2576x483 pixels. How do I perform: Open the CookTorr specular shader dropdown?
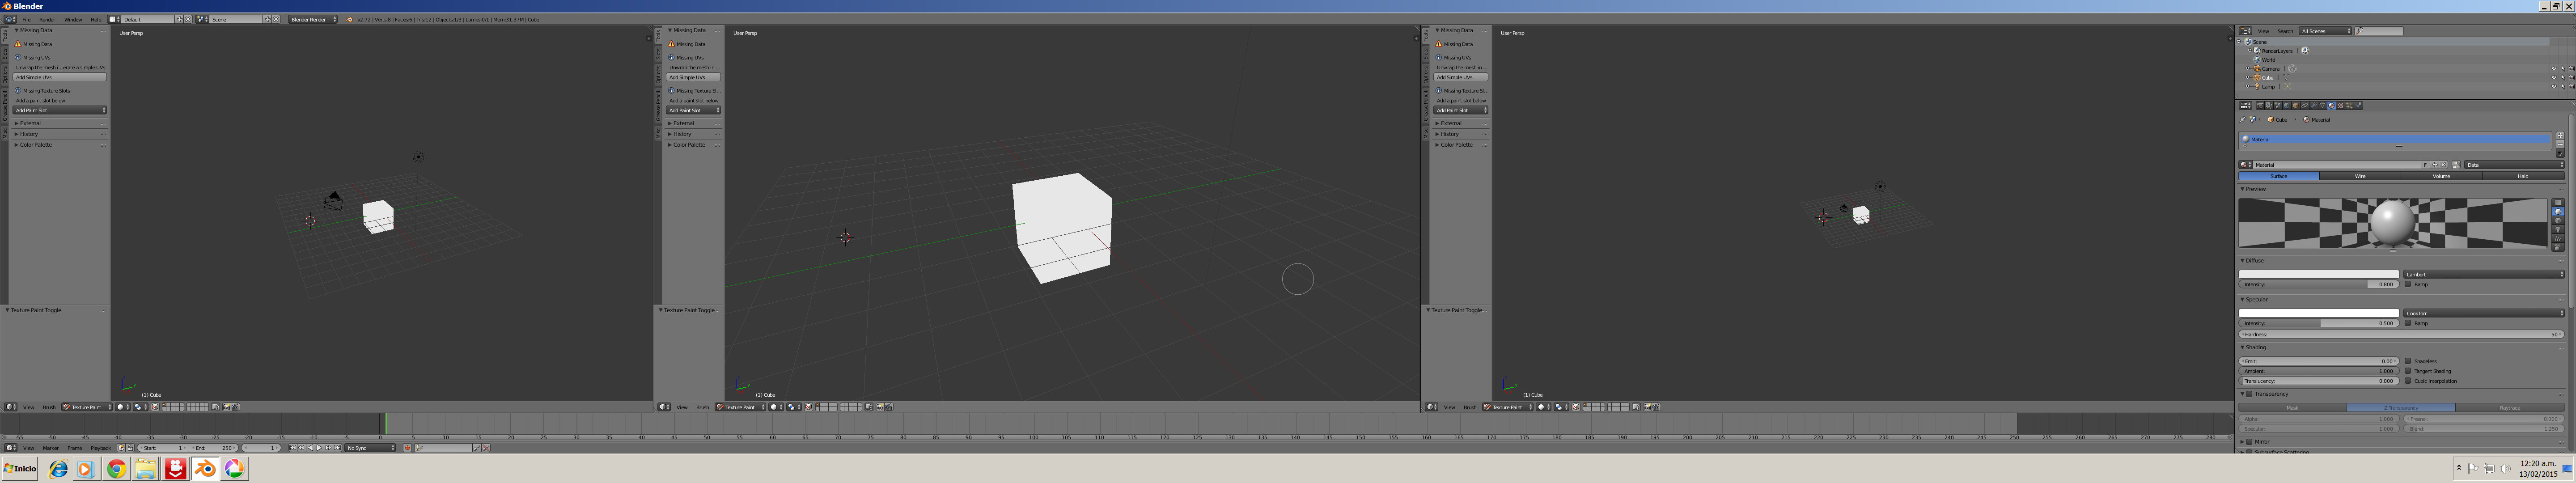(2483, 313)
